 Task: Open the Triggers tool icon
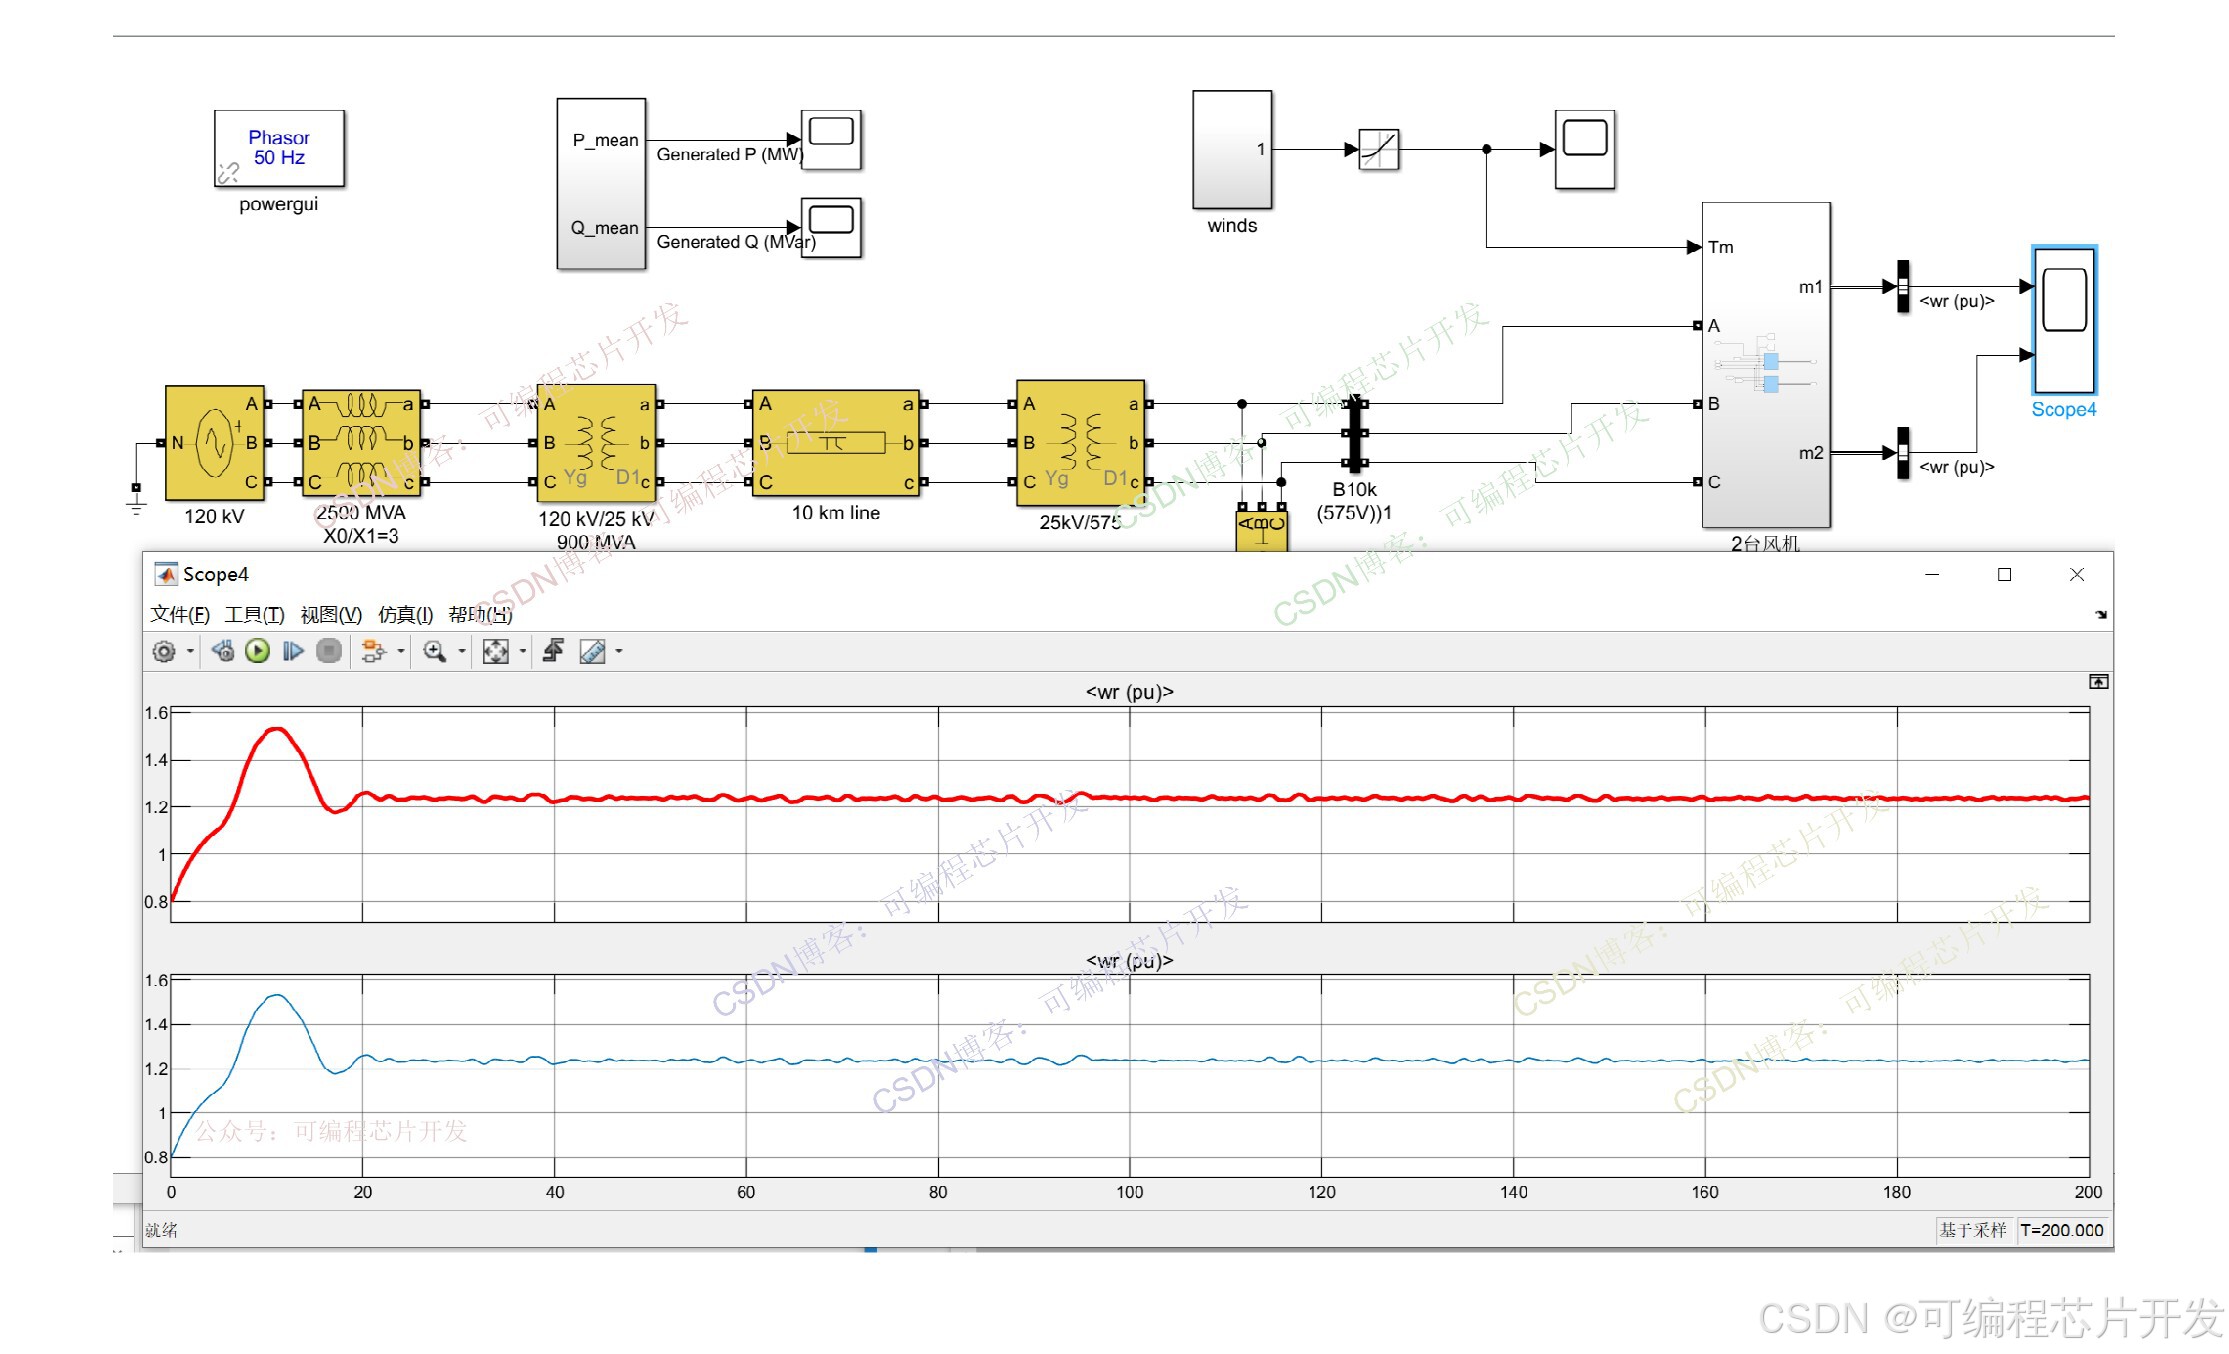coord(553,652)
